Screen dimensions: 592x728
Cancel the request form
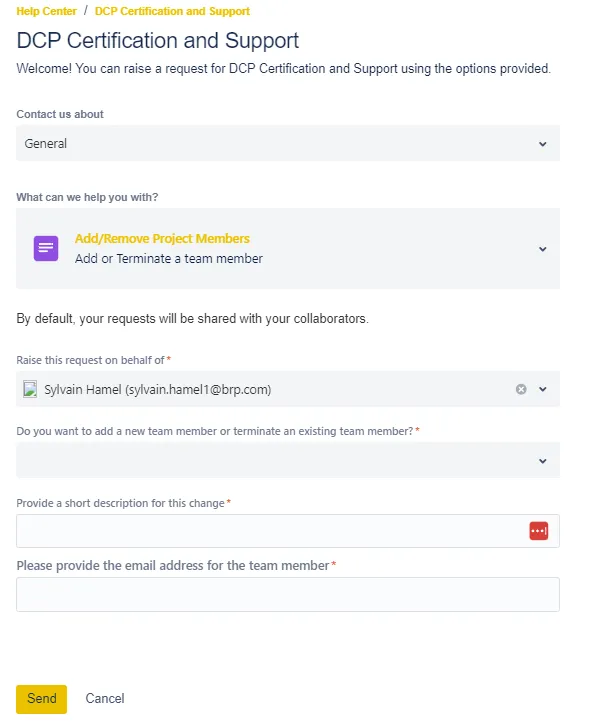[x=105, y=699]
